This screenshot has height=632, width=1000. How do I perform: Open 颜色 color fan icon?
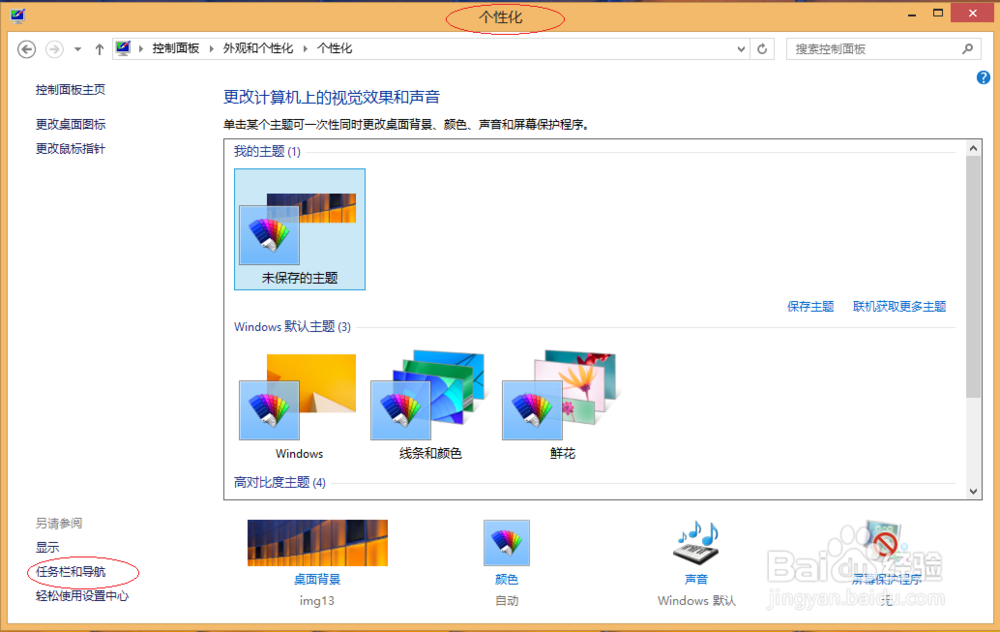pyautogui.click(x=506, y=543)
